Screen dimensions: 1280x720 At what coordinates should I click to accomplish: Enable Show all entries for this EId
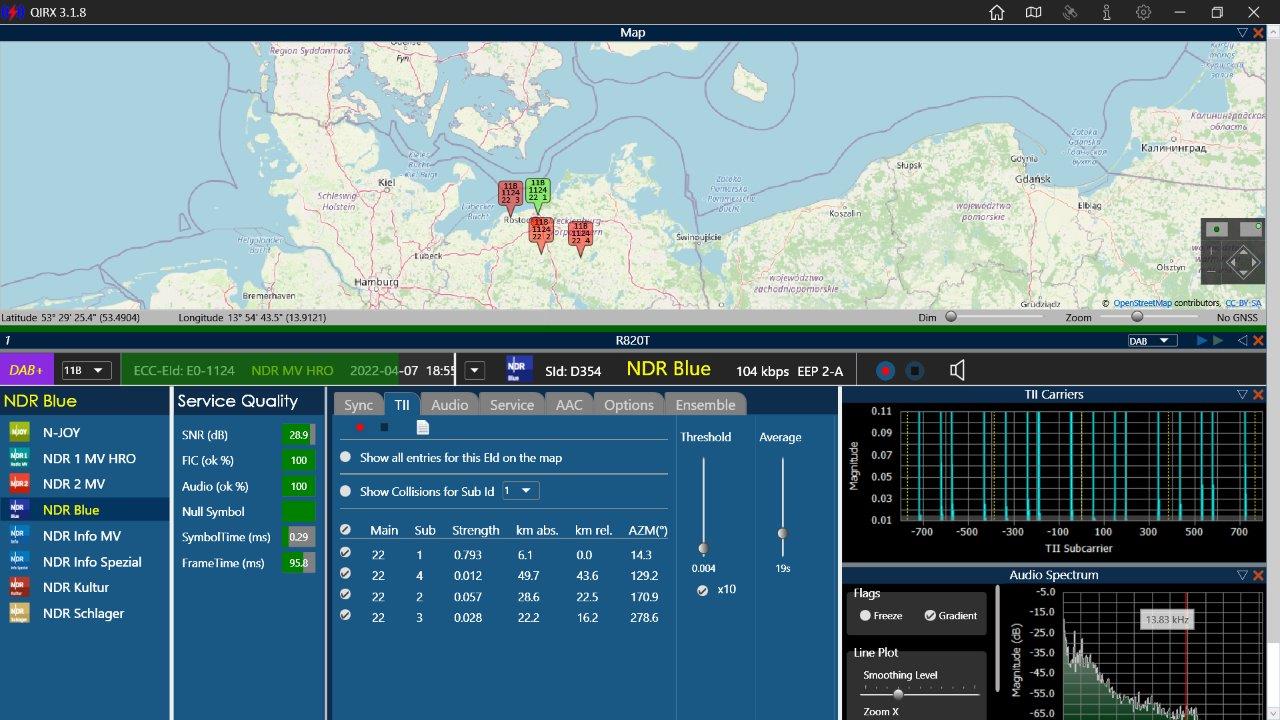(x=346, y=457)
